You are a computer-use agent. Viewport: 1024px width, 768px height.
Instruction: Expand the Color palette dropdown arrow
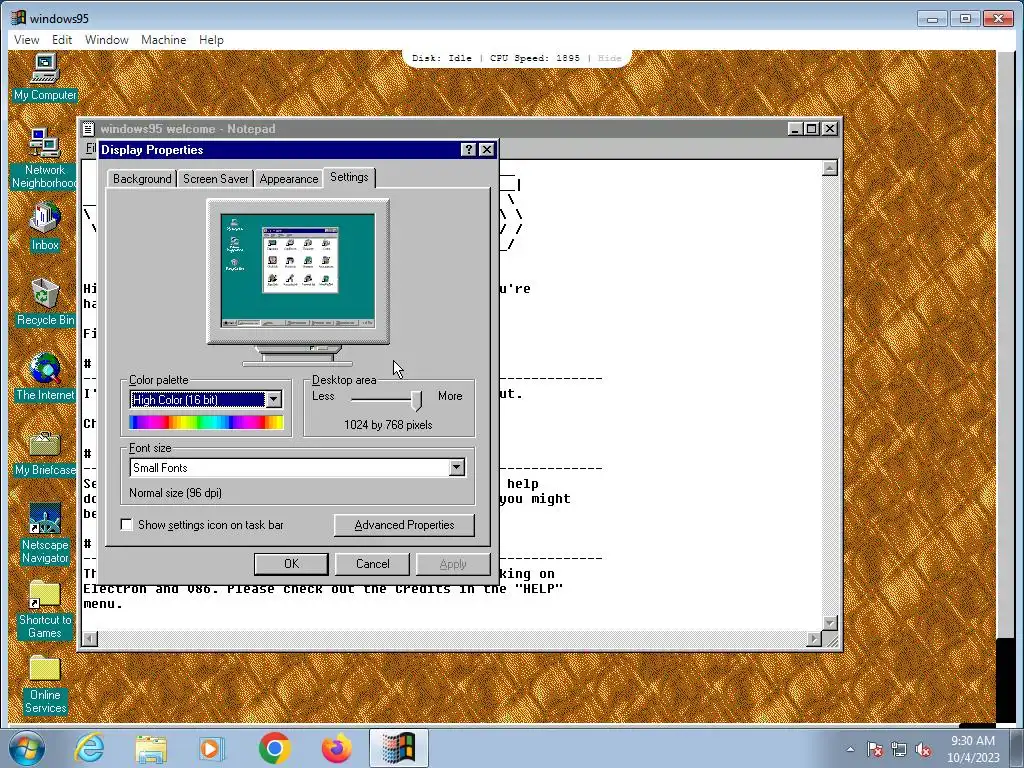274,399
